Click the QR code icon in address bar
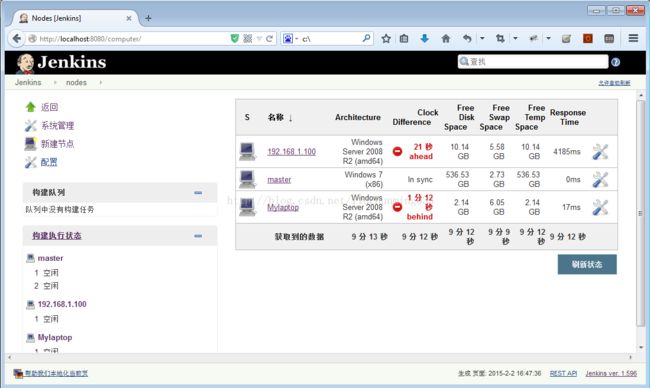 click(x=247, y=39)
